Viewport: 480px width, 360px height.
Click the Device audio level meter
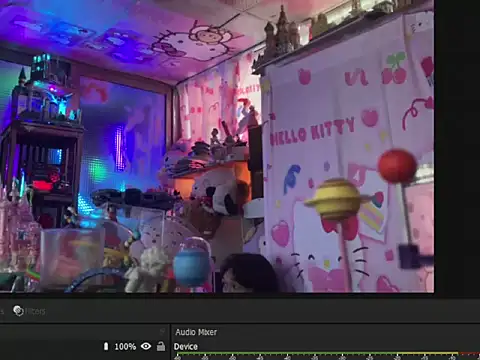coord(327,353)
